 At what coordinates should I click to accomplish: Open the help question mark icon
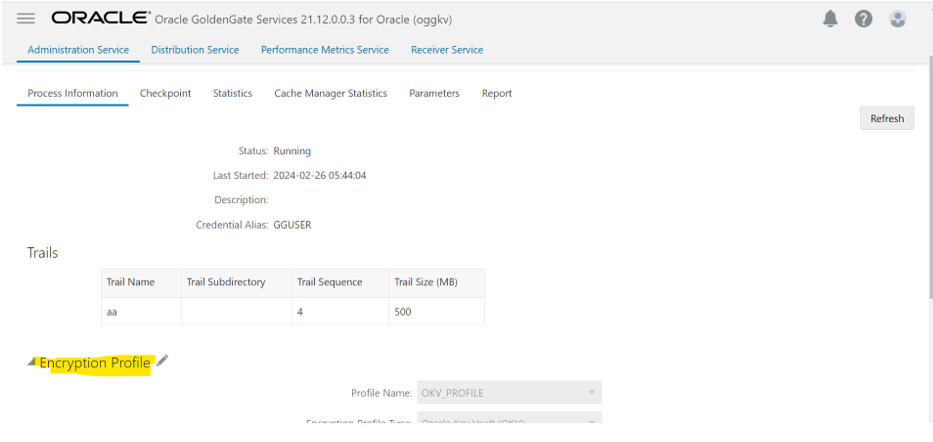pyautogui.click(x=863, y=19)
